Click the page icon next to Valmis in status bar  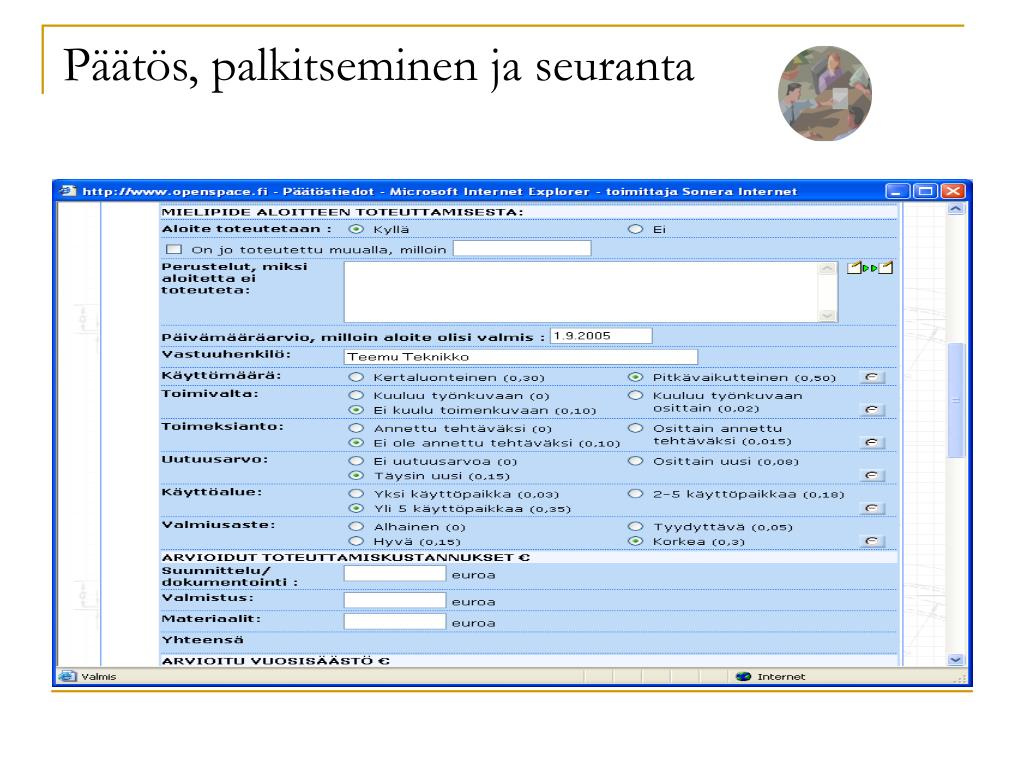(x=67, y=676)
